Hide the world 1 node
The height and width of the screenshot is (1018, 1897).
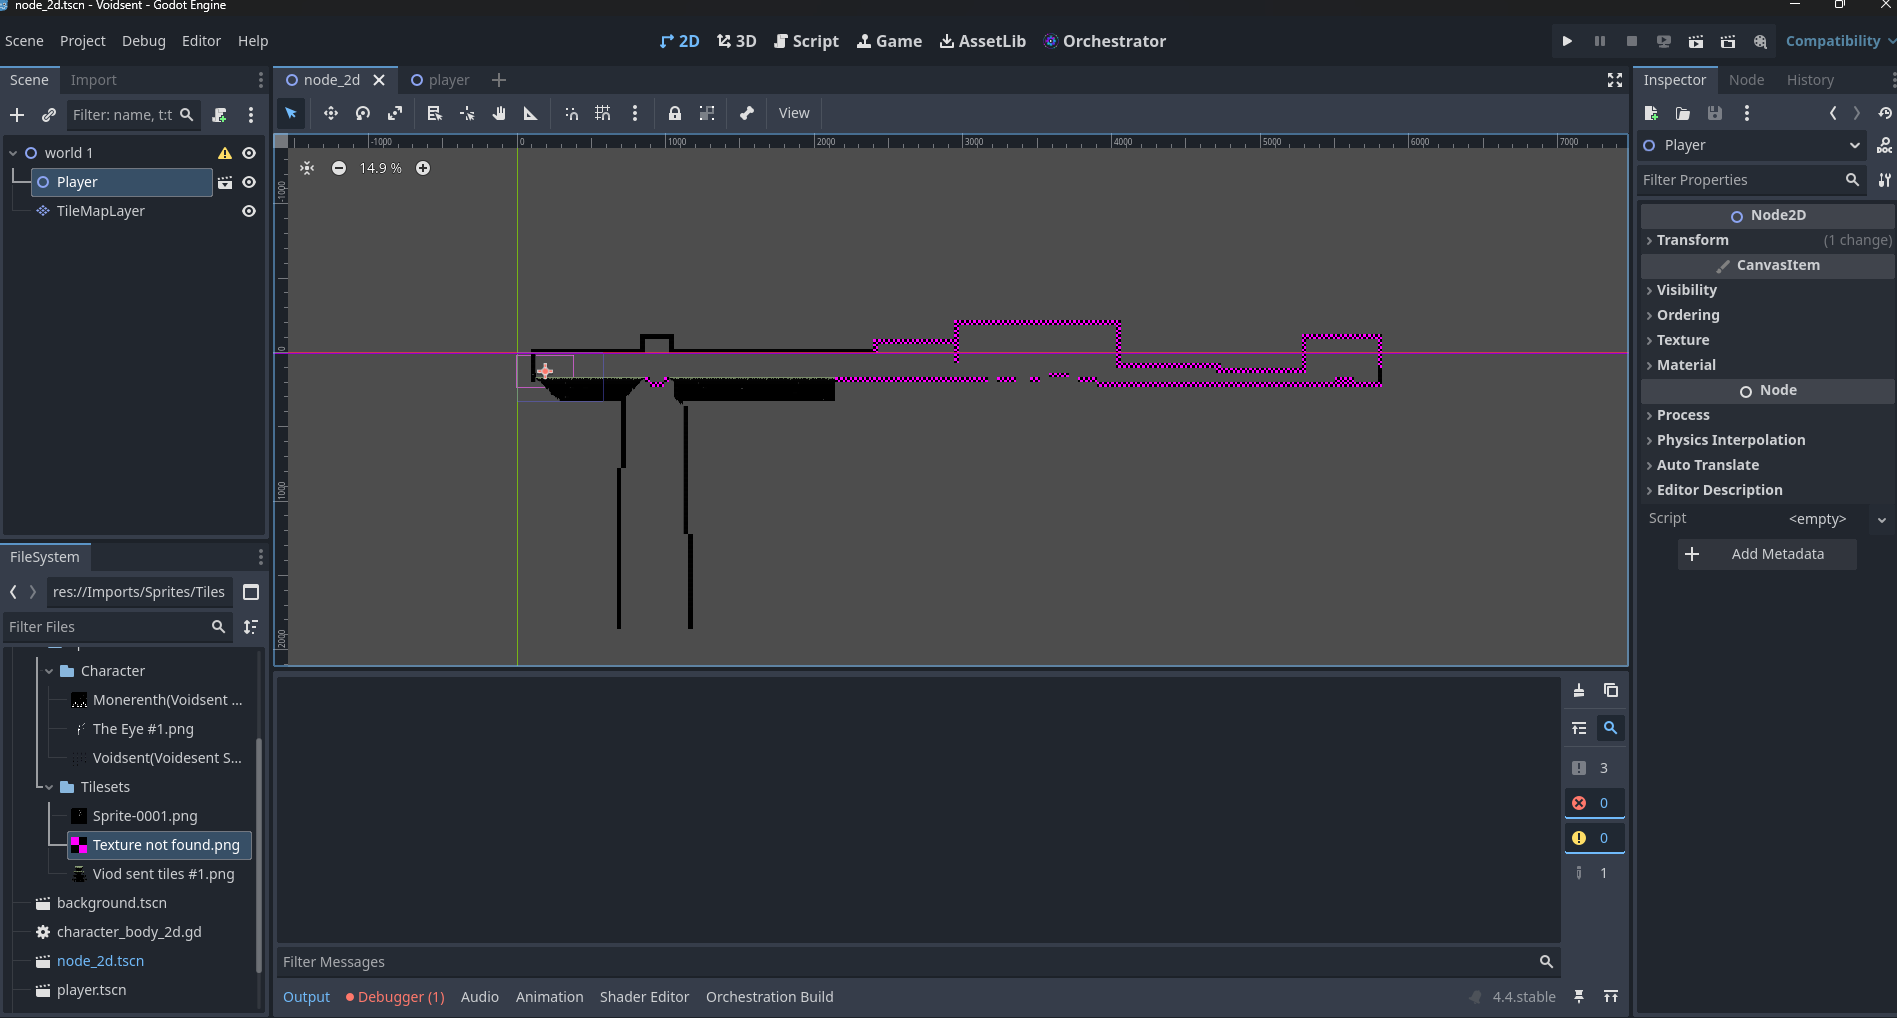click(249, 153)
